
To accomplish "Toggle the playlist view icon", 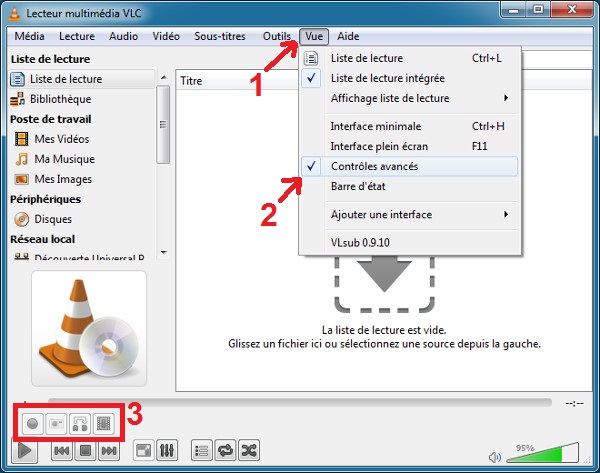I will click(x=200, y=451).
